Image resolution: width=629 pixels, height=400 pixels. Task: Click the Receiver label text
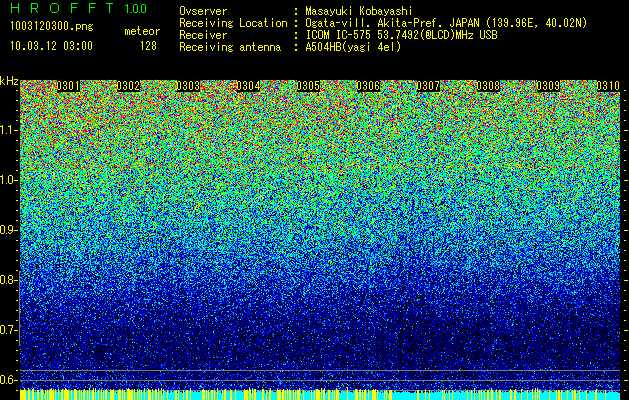tap(203, 35)
